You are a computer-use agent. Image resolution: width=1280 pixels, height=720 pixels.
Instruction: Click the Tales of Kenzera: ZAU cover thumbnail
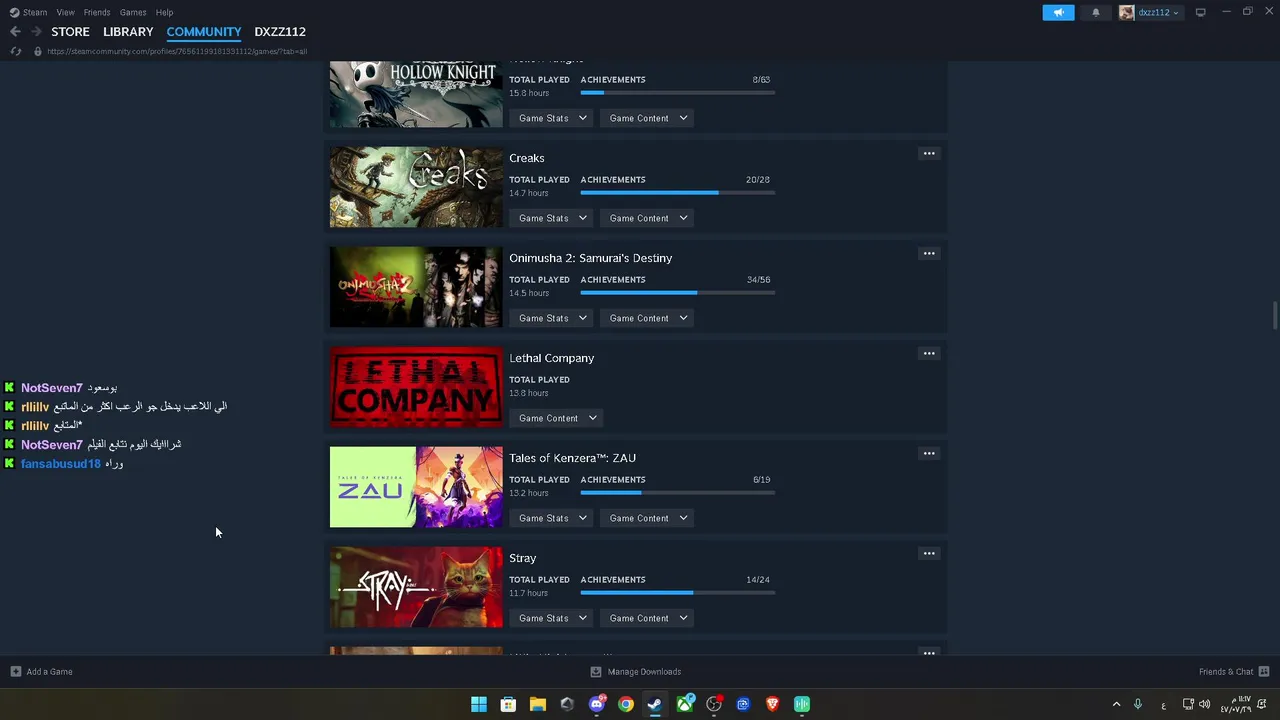(416, 487)
